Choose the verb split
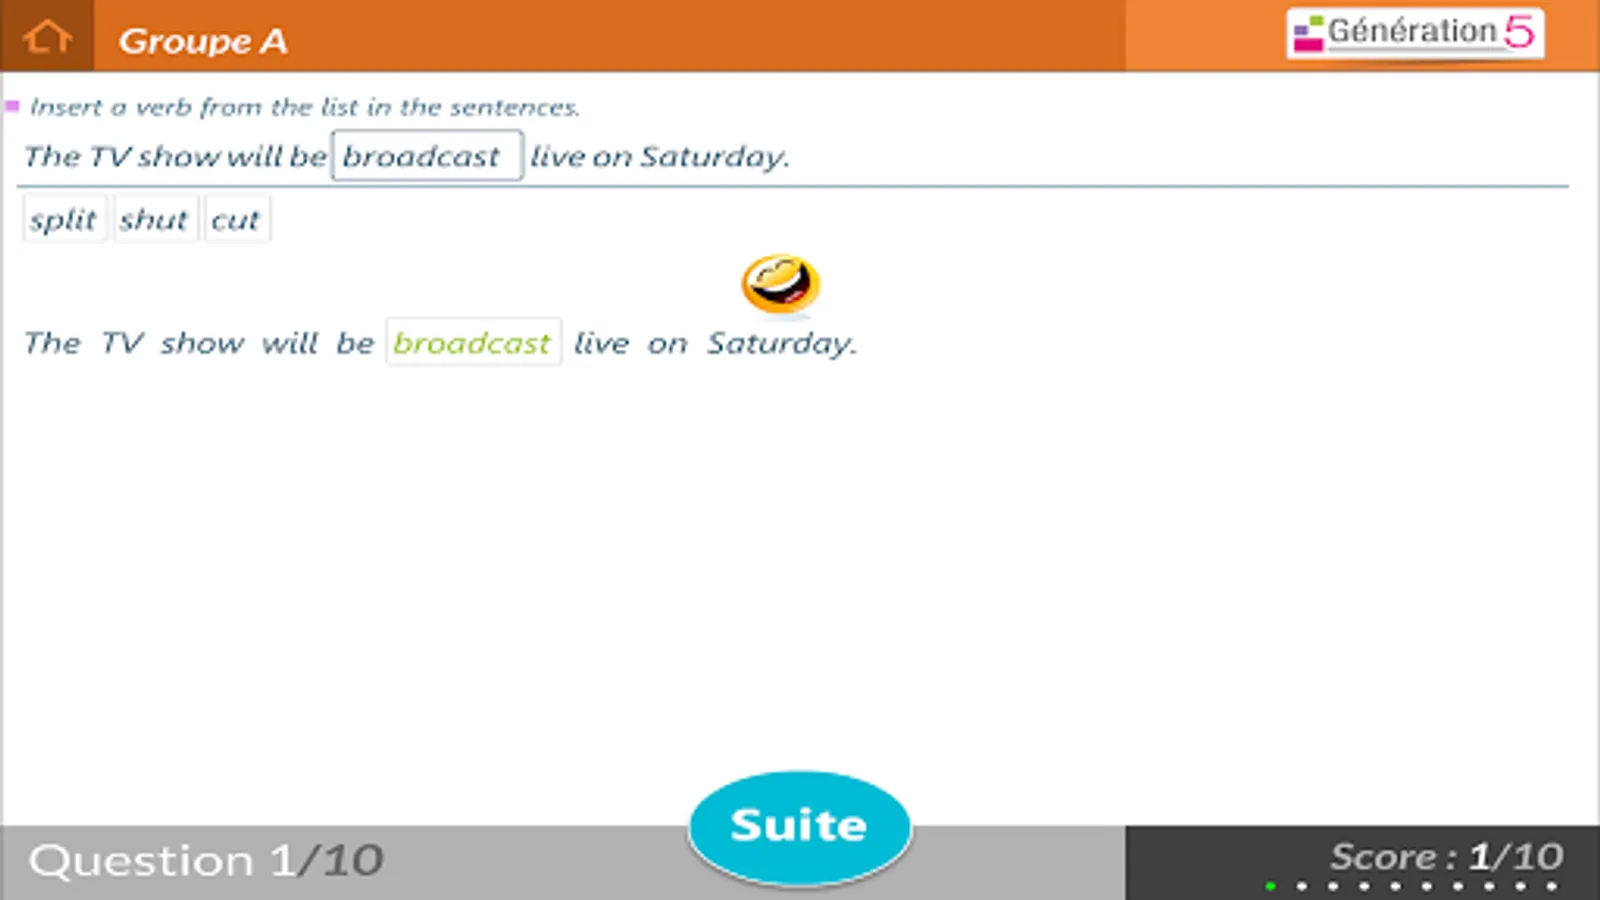 click(63, 219)
